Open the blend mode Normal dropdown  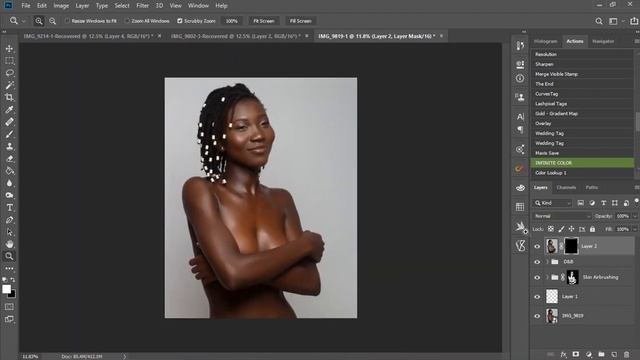pyautogui.click(x=562, y=216)
